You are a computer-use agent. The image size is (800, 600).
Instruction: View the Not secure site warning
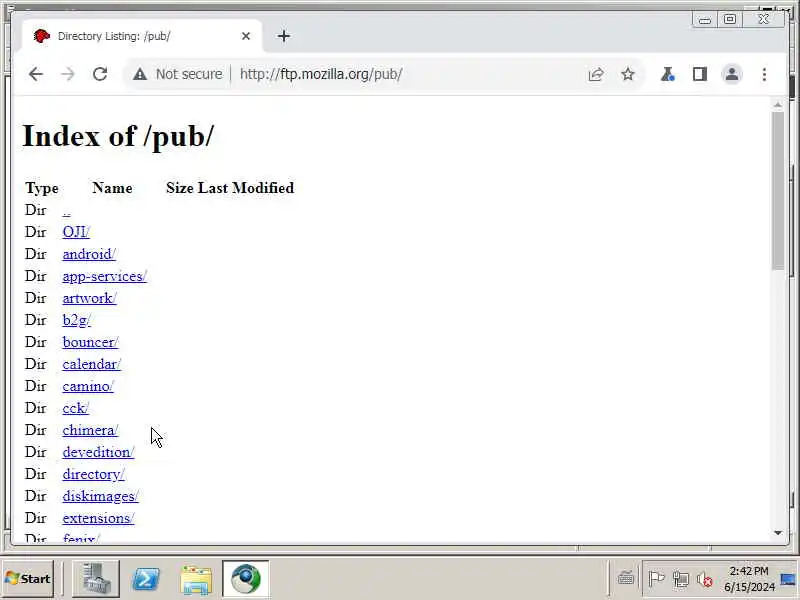click(x=178, y=74)
